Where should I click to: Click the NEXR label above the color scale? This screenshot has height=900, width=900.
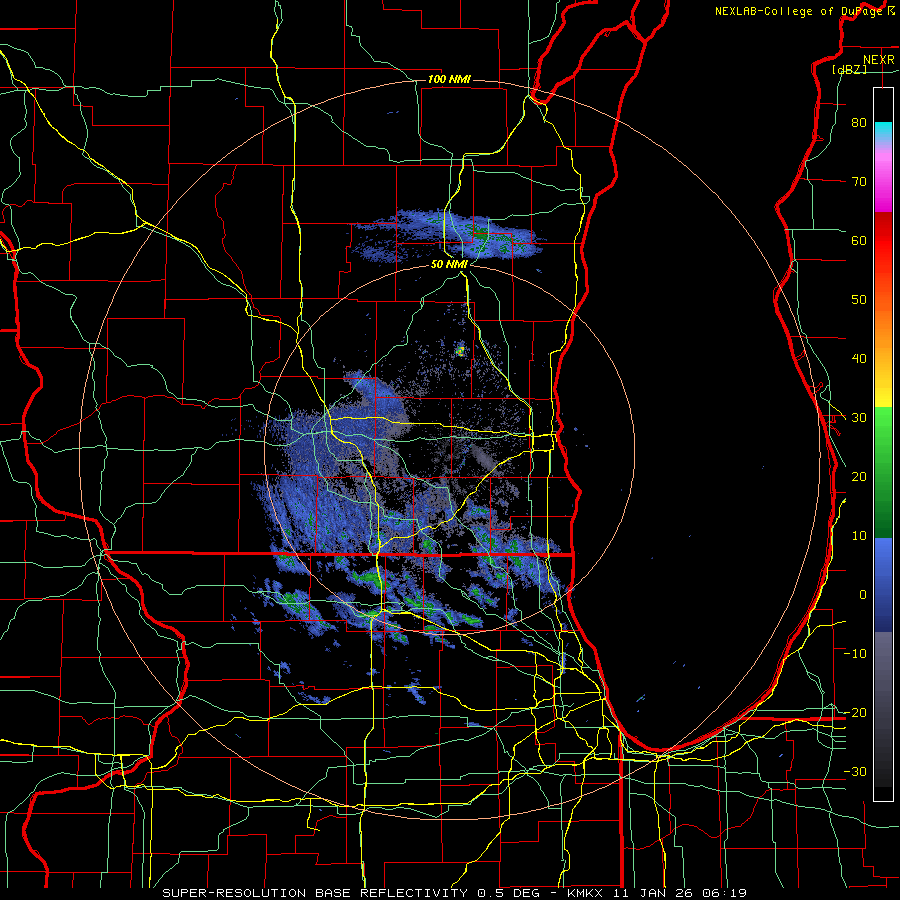878,60
